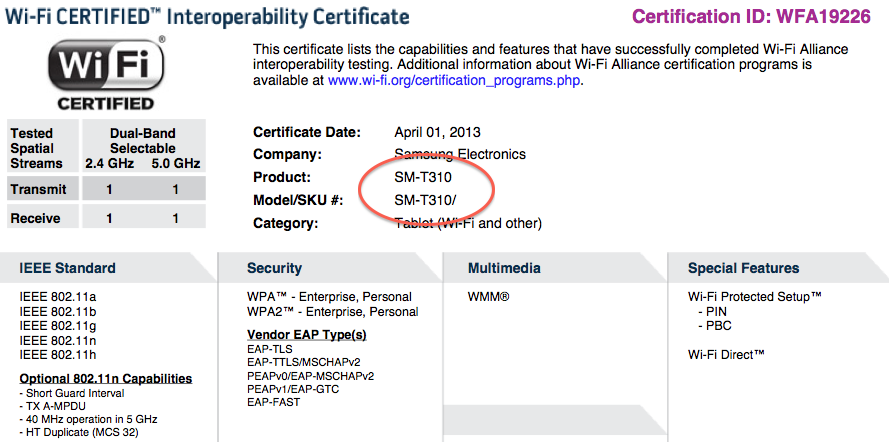Select the Special Features section header

[x=743, y=268]
